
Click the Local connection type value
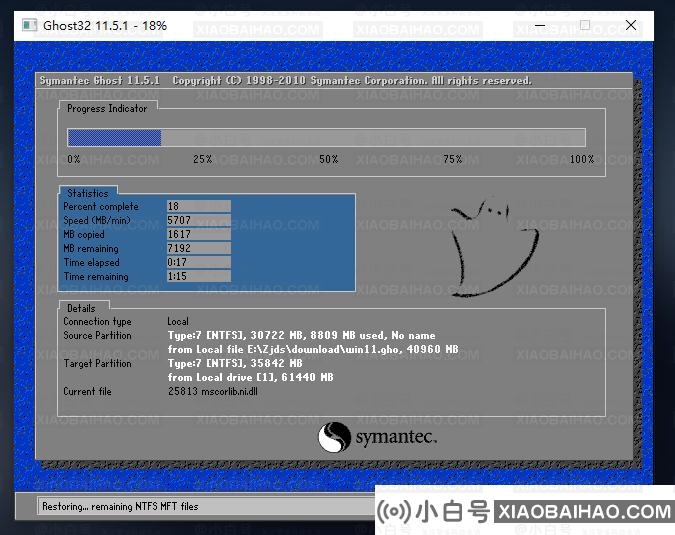point(178,322)
